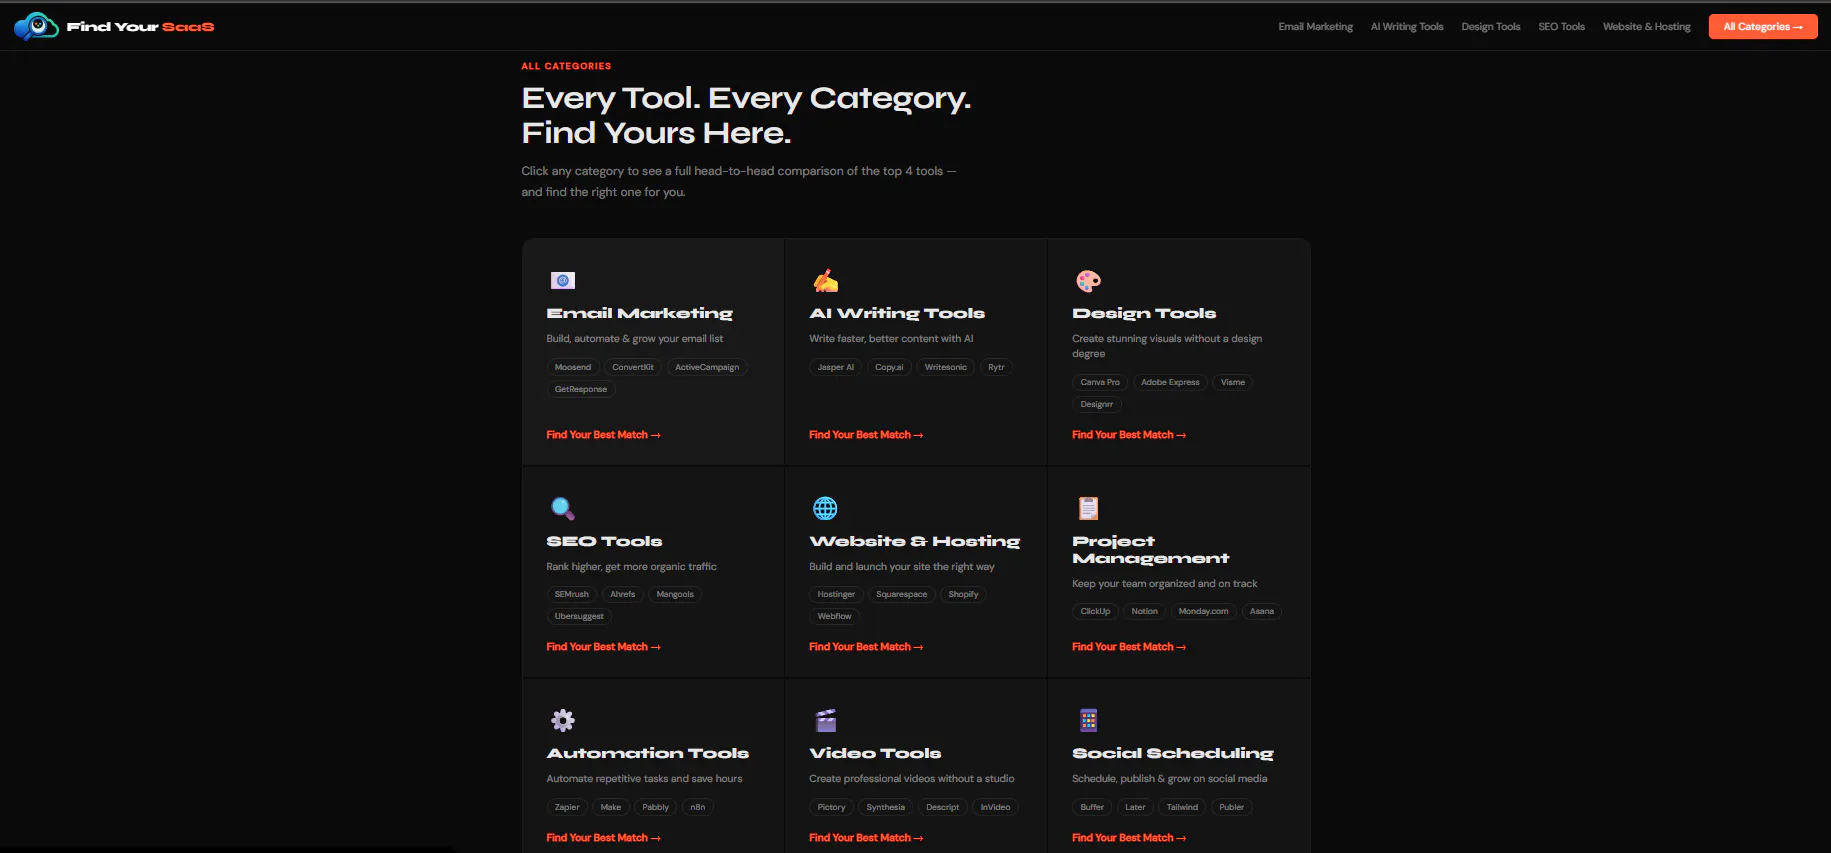The height and width of the screenshot is (853, 1831).
Task: Click the SEMrush tag
Action: point(572,594)
